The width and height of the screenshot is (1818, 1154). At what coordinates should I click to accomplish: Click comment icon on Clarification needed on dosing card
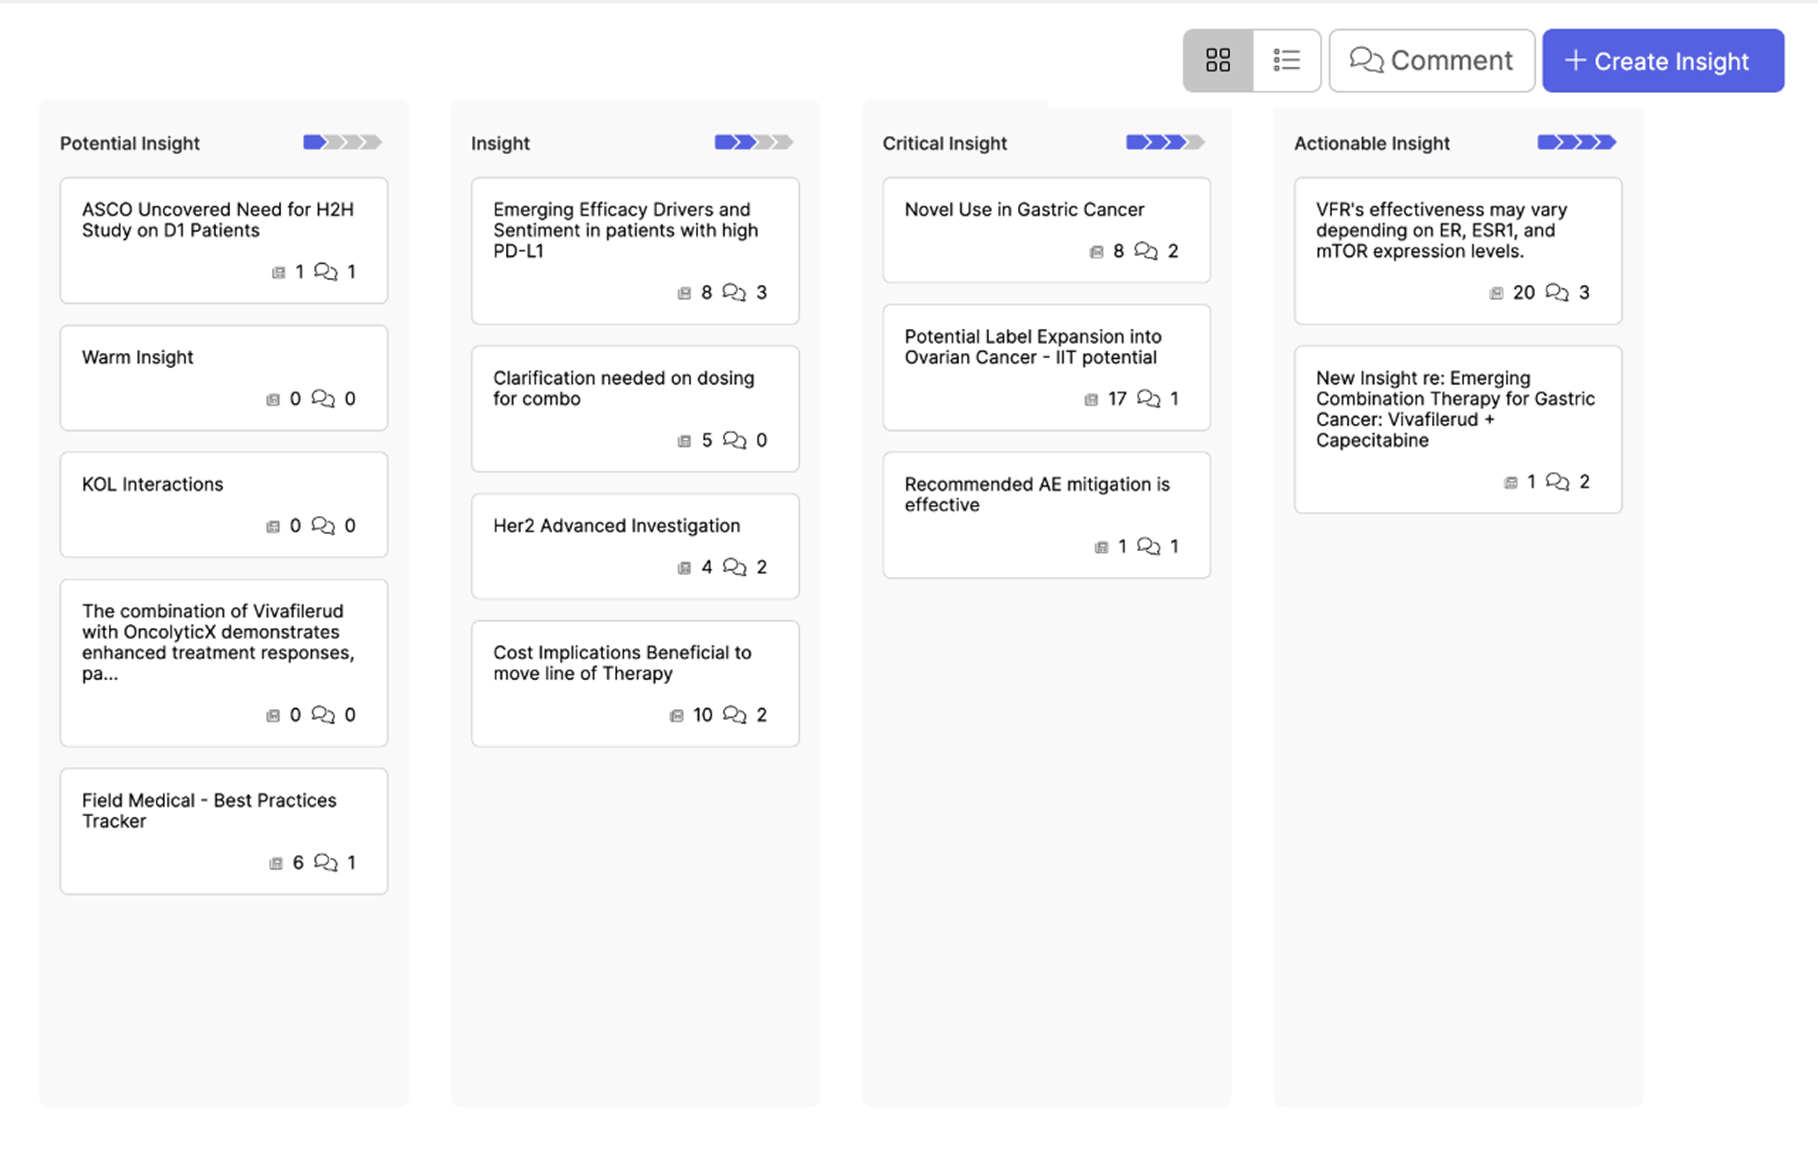coord(734,440)
